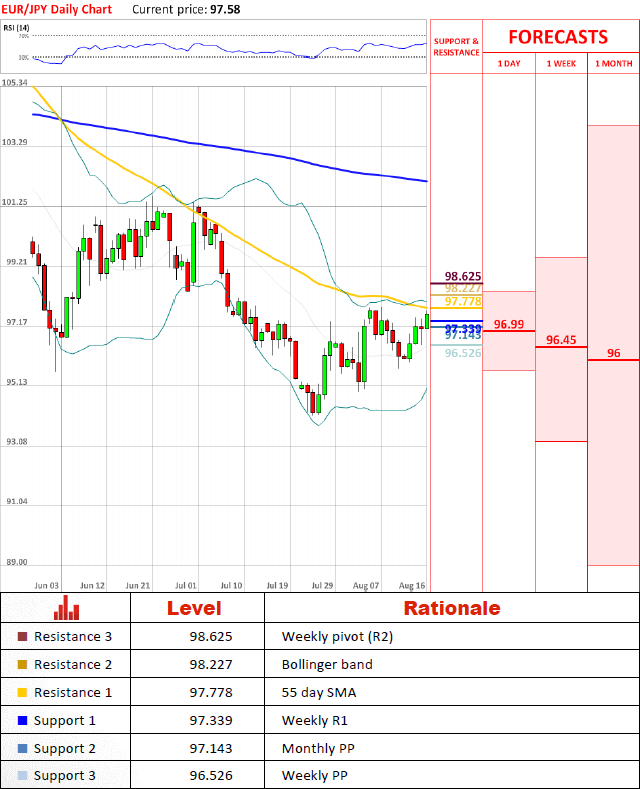640x789 pixels.
Task: Click the 'EUR/JPY Daily Chart' title
Action: (57, 9)
